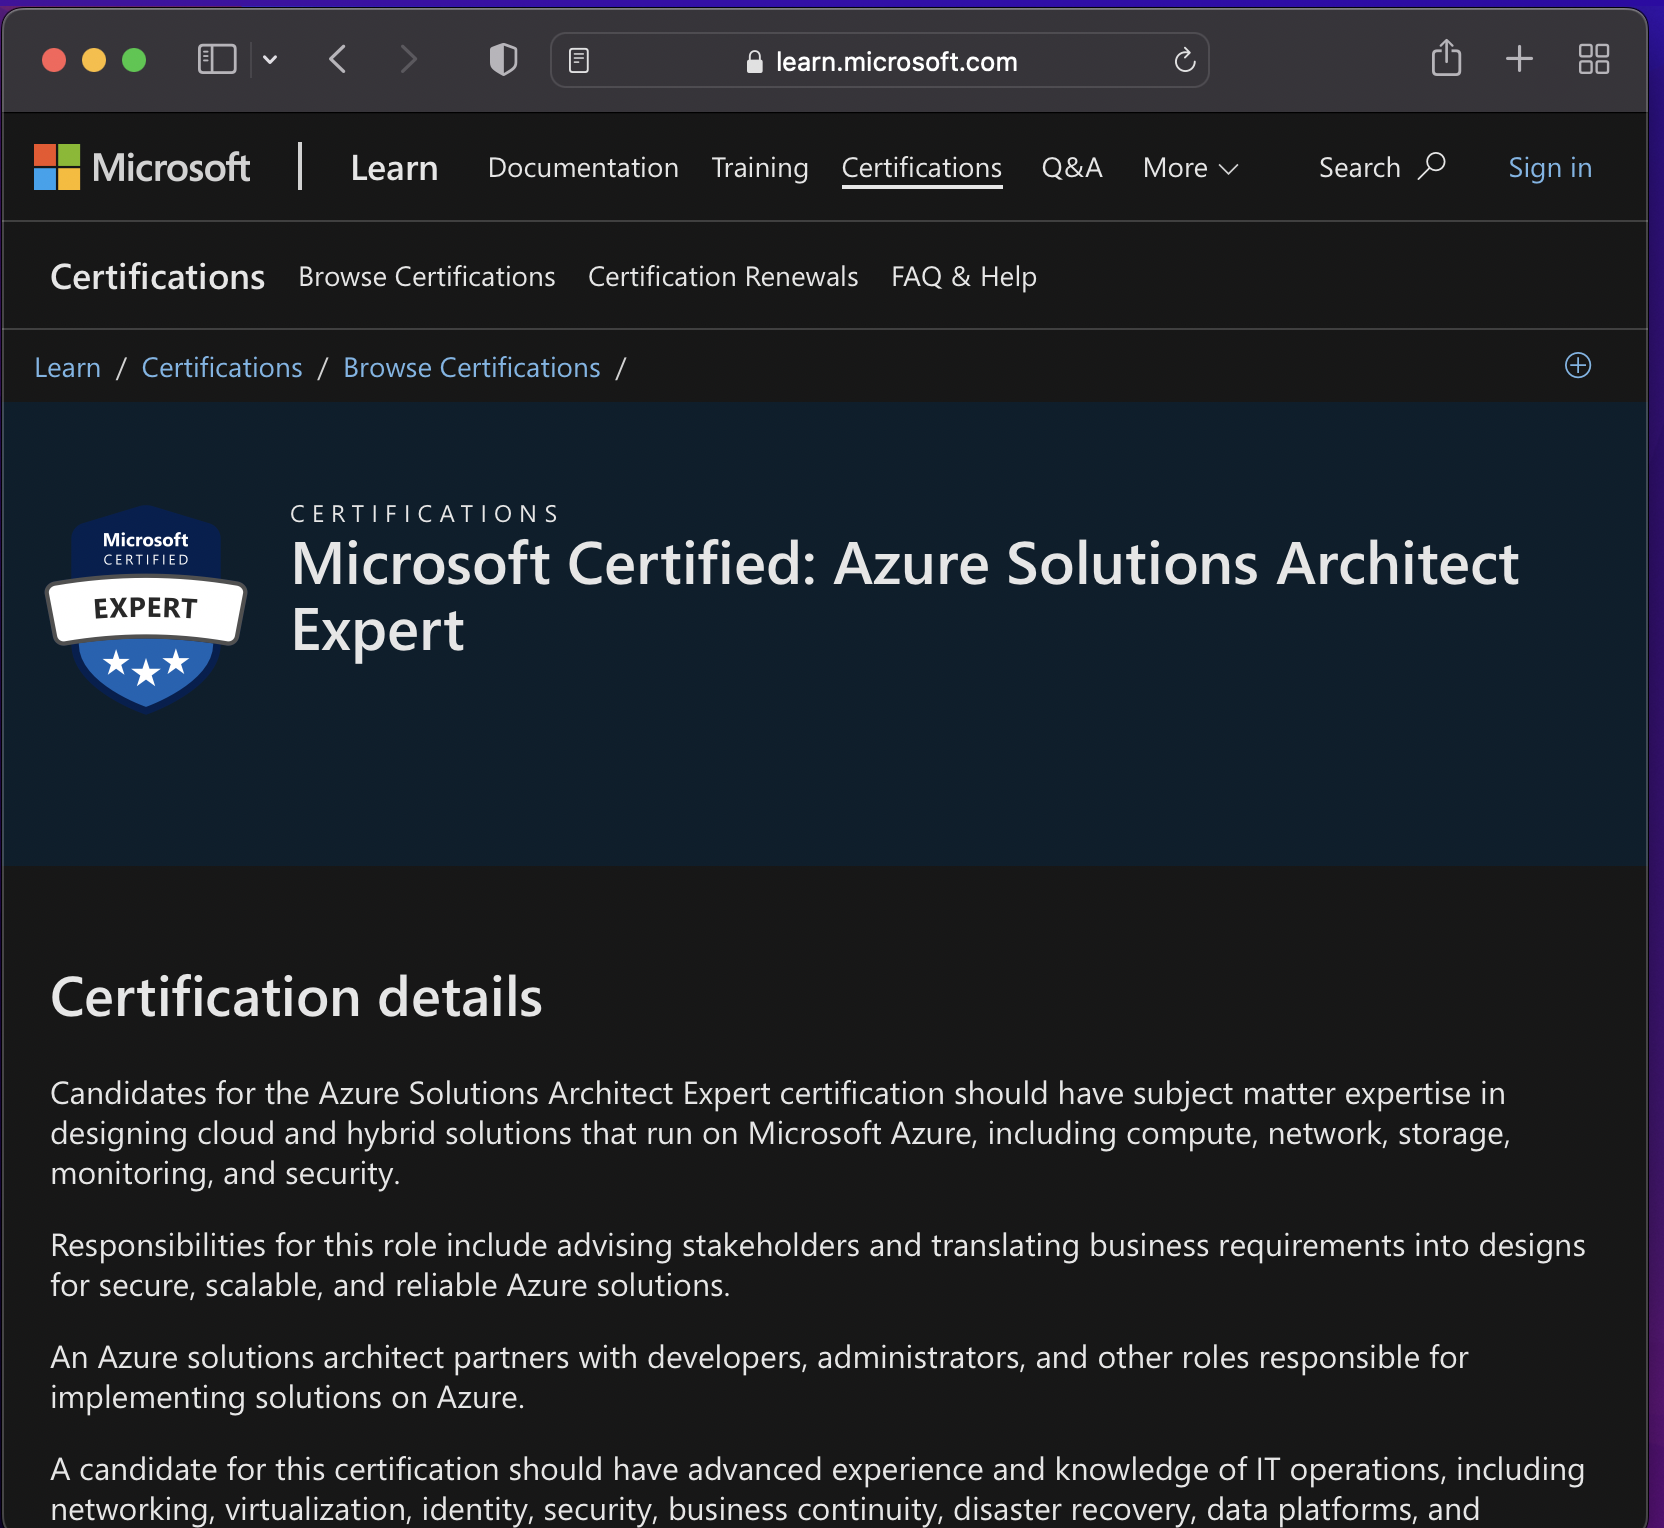1664x1528 pixels.
Task: Show Reader view via page icon
Action: 579,61
